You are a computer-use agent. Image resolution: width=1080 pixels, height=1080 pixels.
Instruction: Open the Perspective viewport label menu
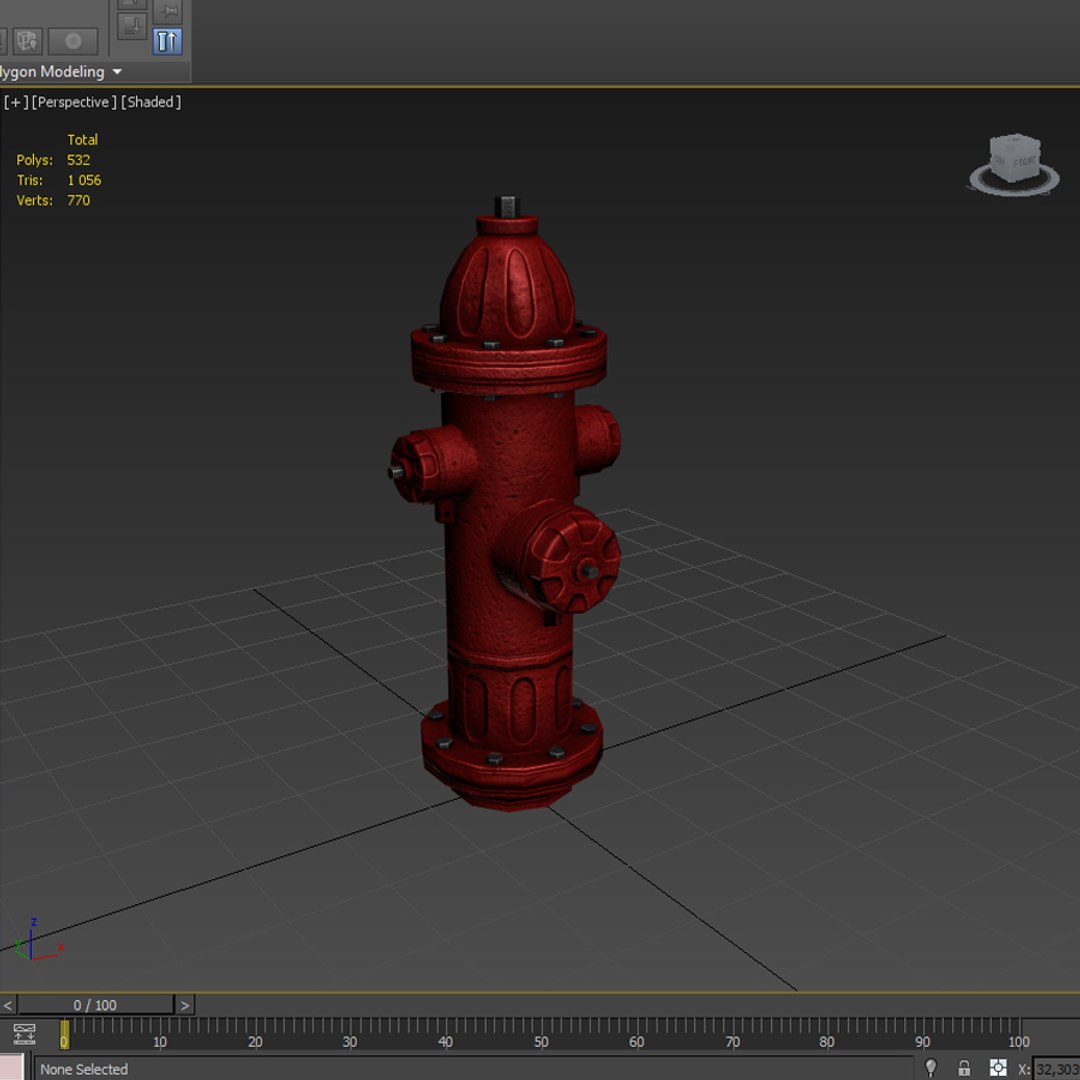click(x=74, y=102)
